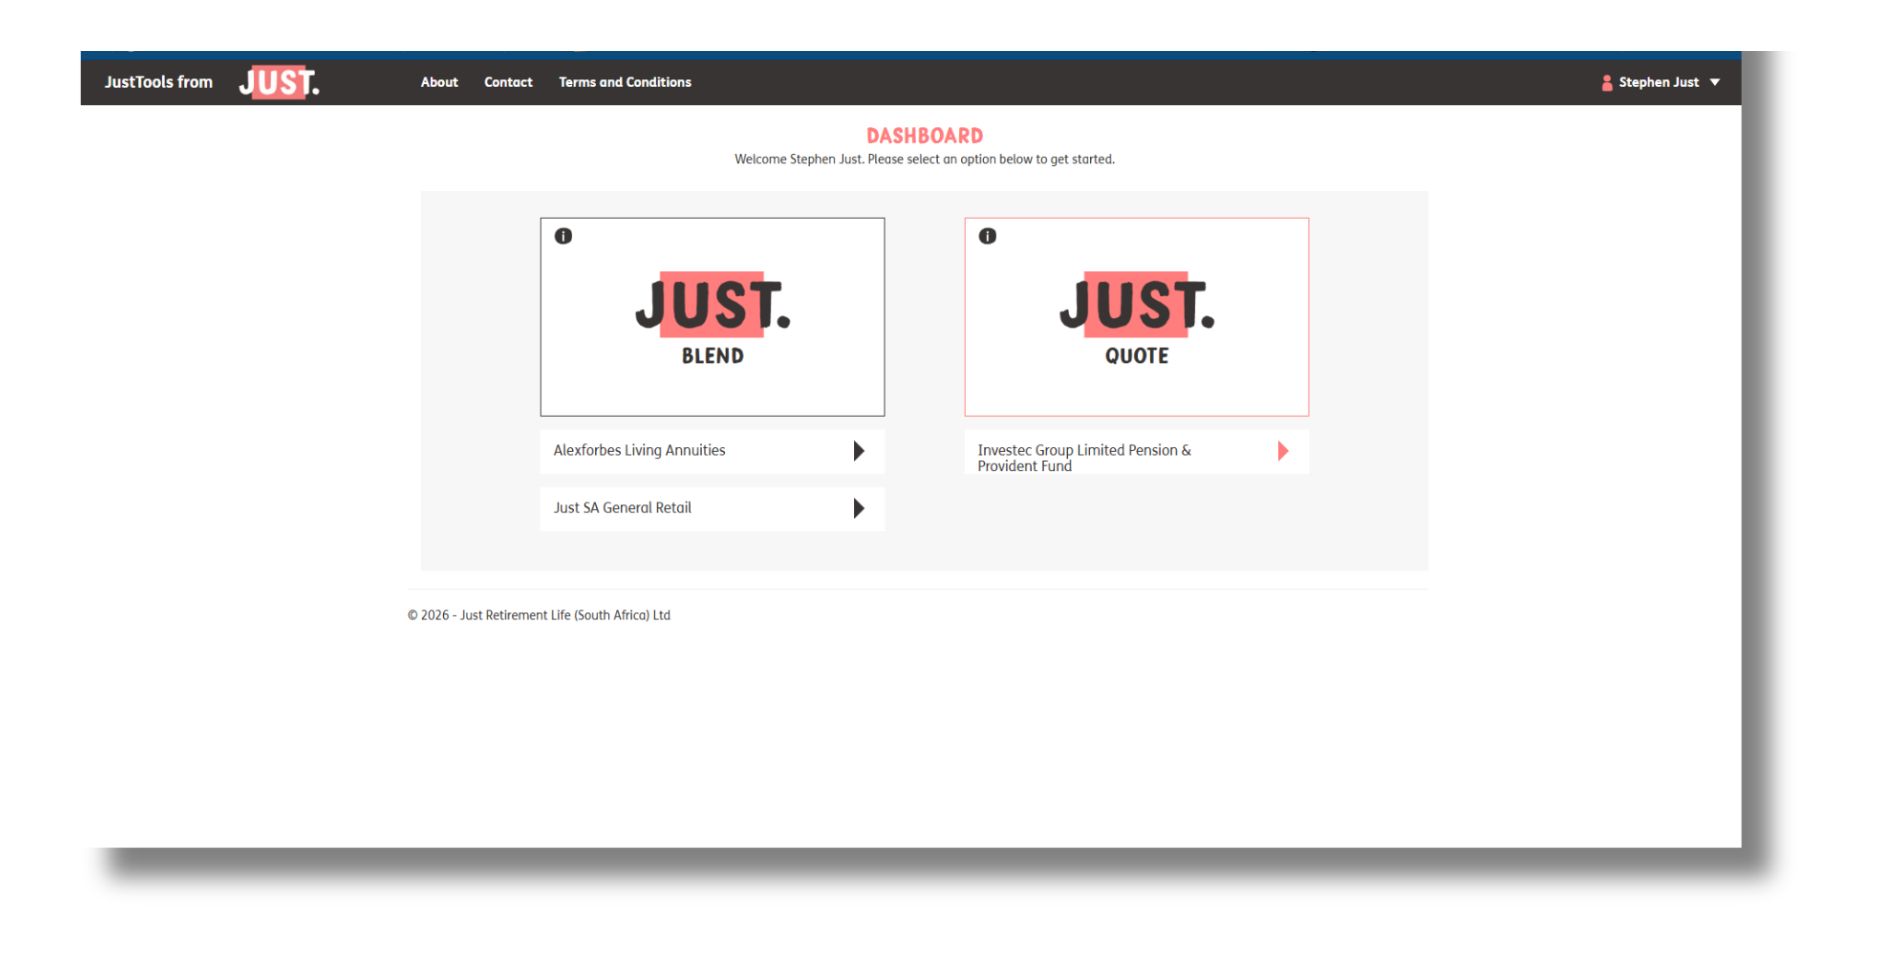This screenshot has height=963, width=1879.
Task: Expand the Investec Group Limited Pension arrow
Action: click(1282, 451)
